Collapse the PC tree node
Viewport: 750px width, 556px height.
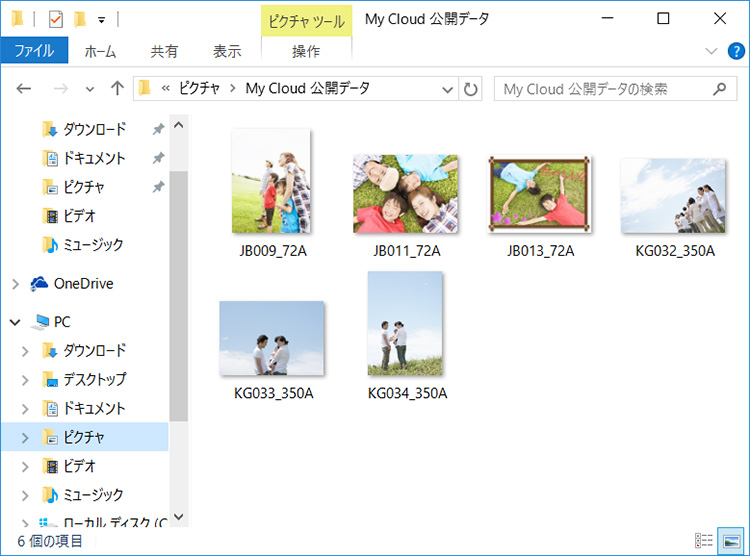(x=15, y=322)
